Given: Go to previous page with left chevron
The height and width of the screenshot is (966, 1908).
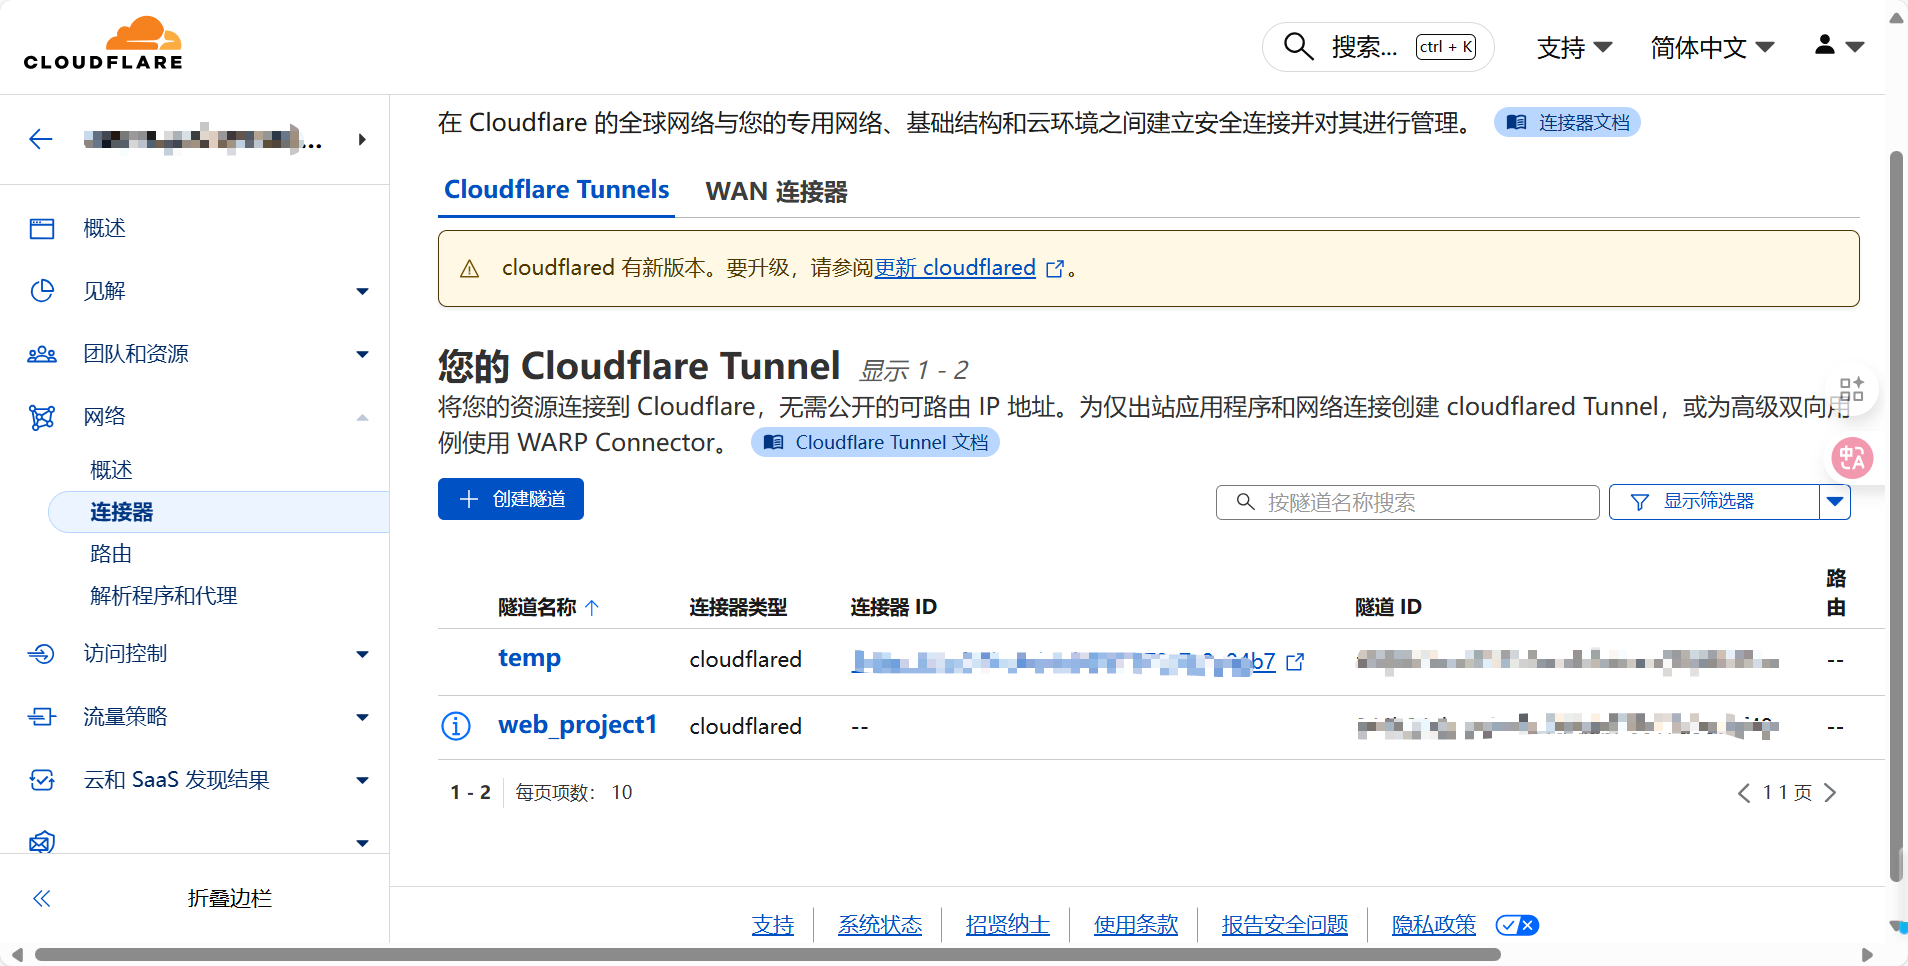Looking at the screenshot, I should [x=1744, y=793].
